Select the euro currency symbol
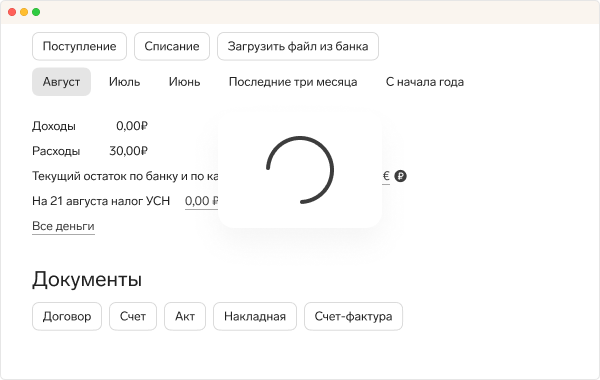Viewport: 600px width, 380px height. pyautogui.click(x=386, y=176)
